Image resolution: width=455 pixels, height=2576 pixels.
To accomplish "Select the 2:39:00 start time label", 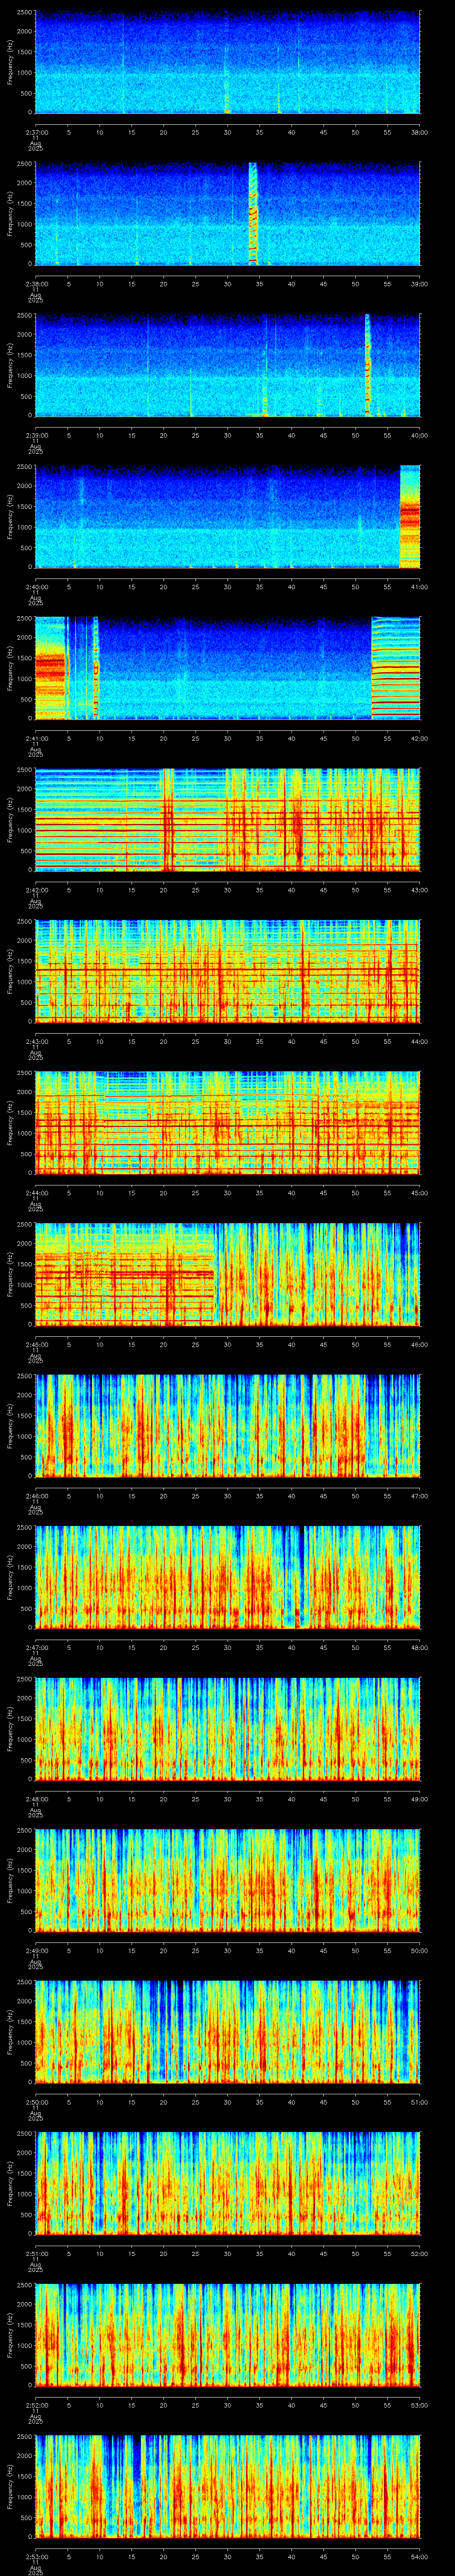I will [x=36, y=435].
